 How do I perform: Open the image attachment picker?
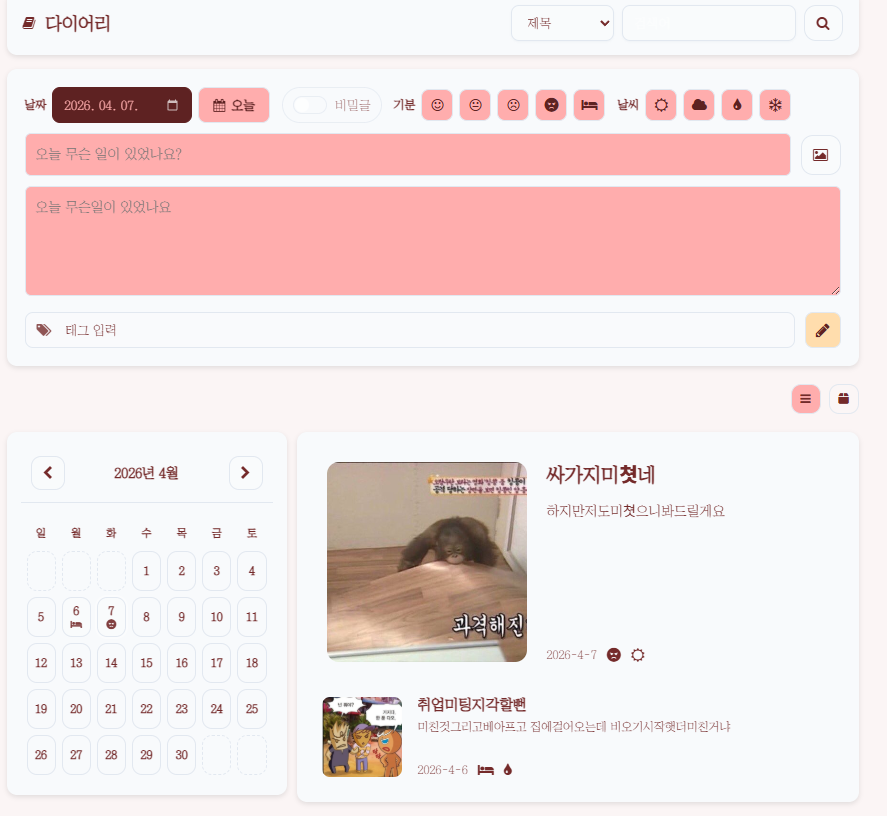point(820,155)
